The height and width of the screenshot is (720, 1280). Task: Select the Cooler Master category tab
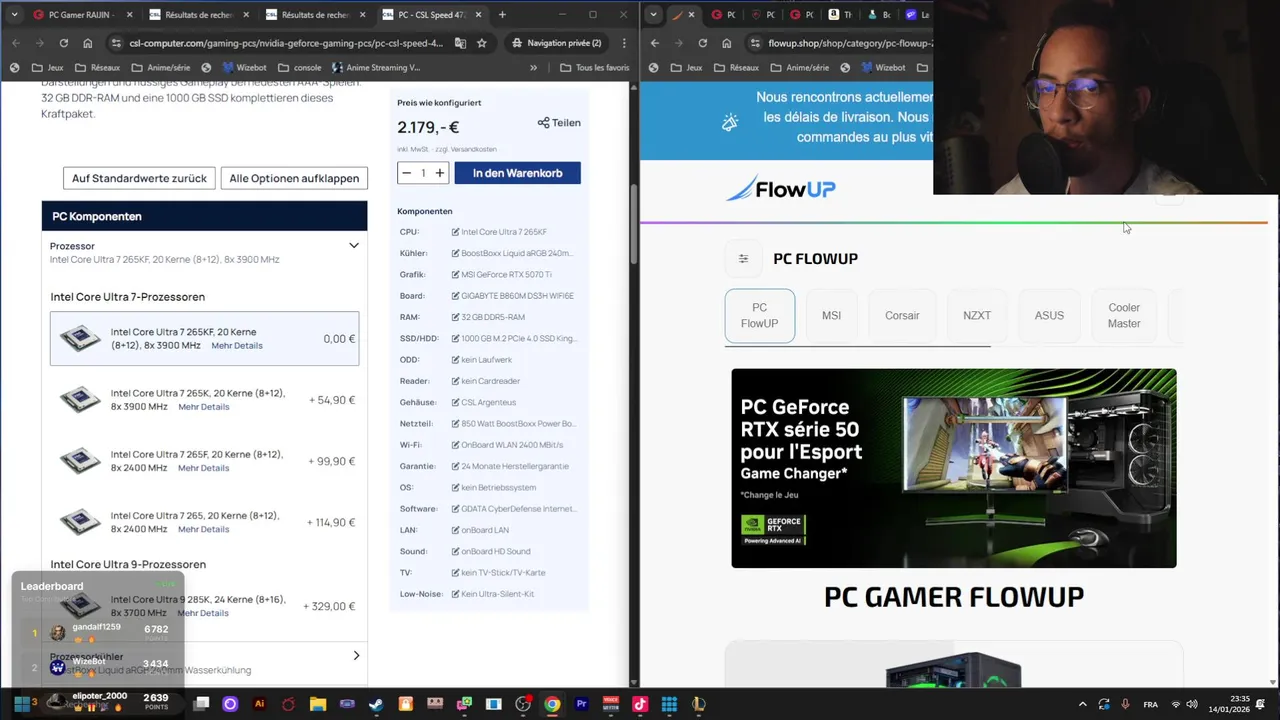pos(1124,315)
